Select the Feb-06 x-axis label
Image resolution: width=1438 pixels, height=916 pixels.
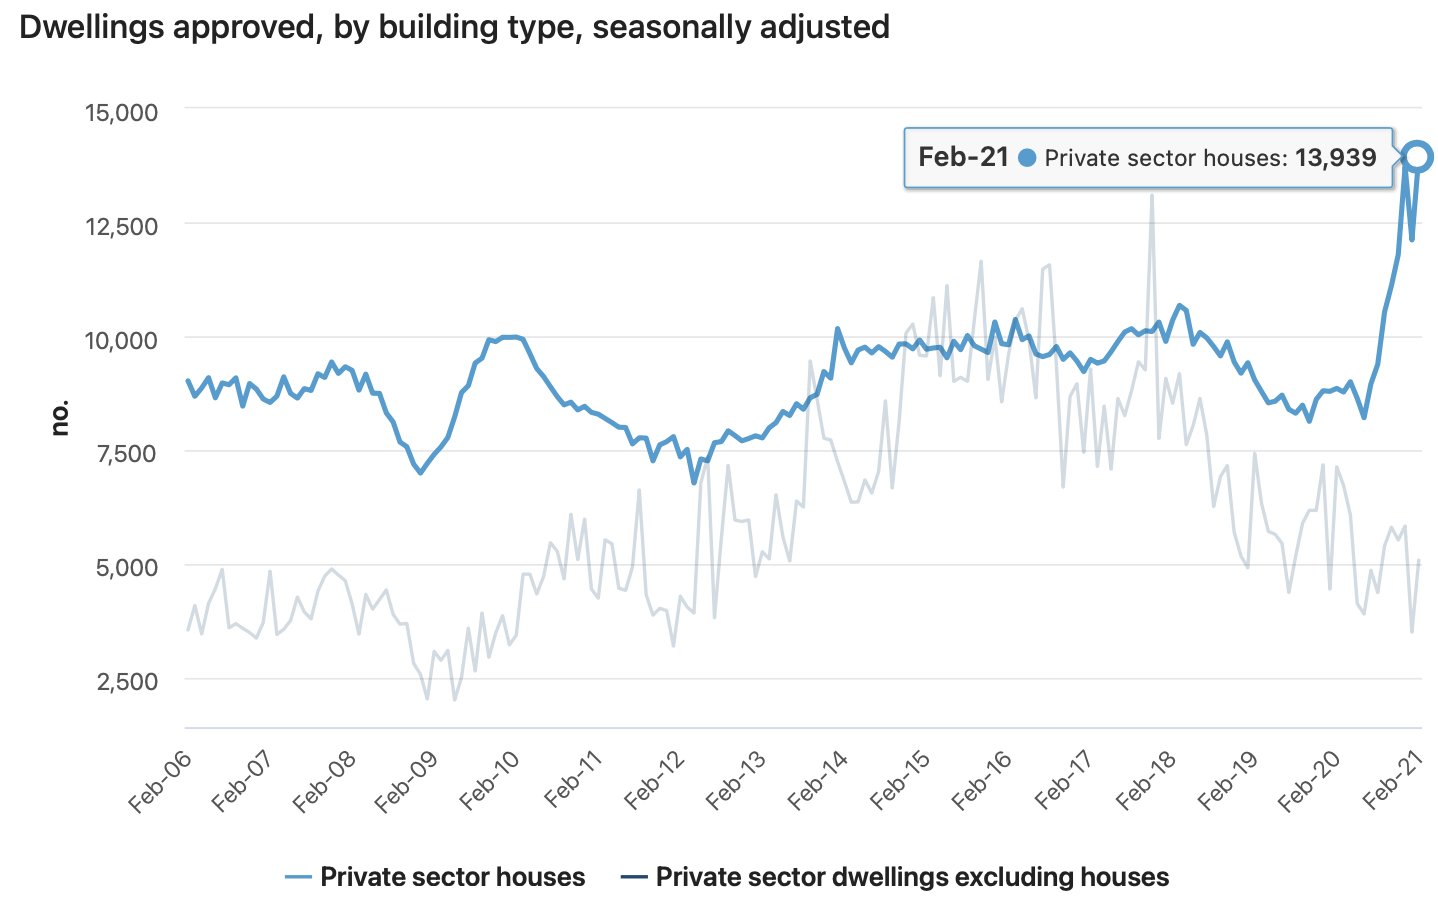pos(162,780)
